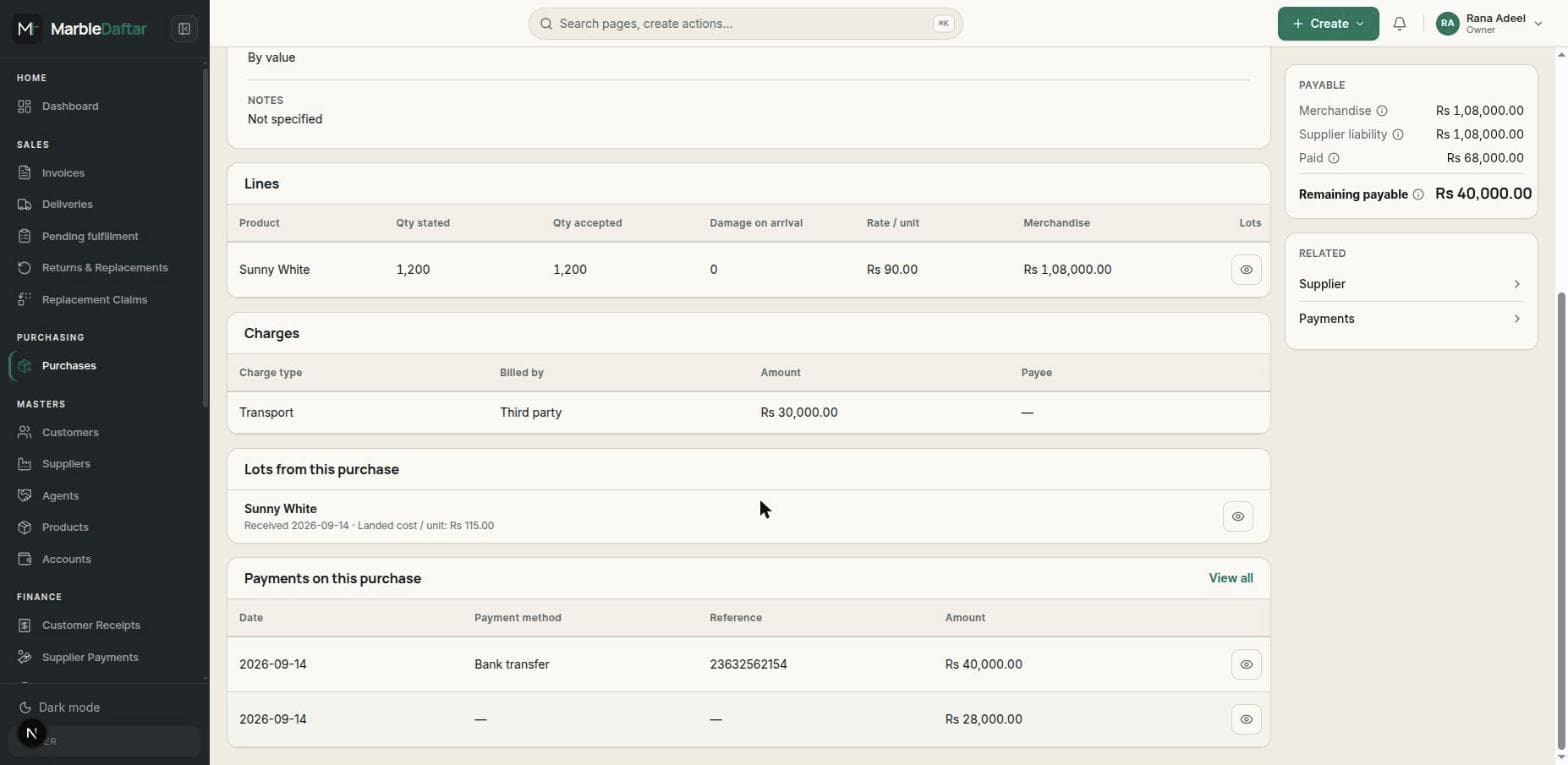Click the info icon beside Remaining payable

tap(1418, 195)
